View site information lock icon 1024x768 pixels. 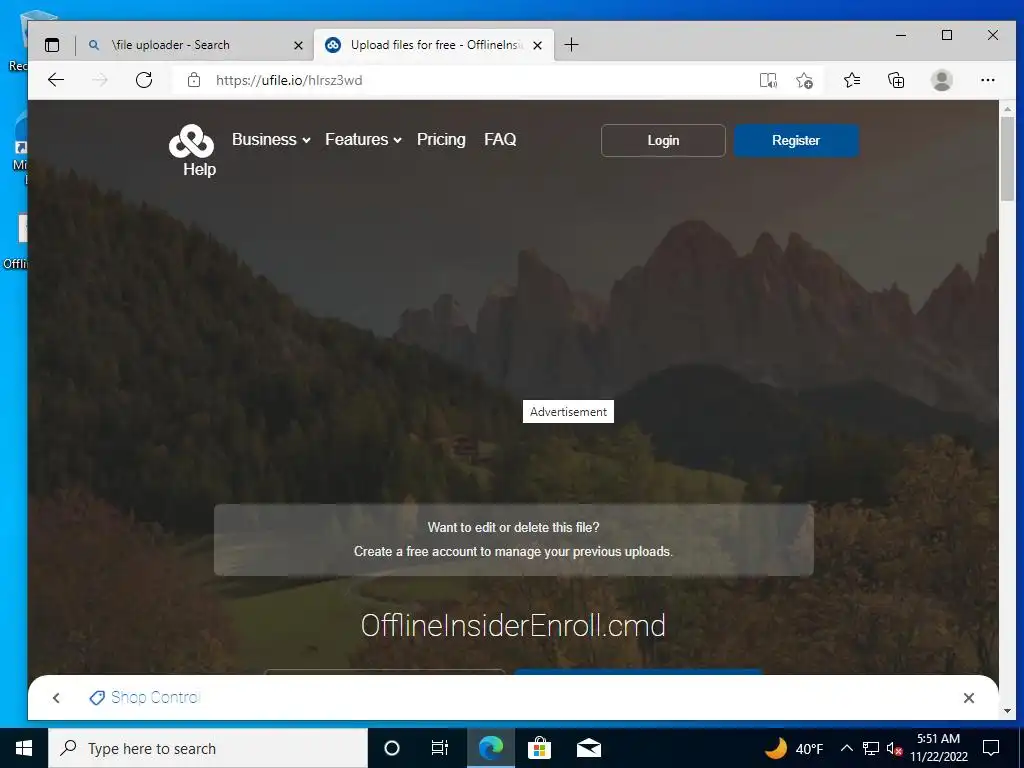(x=194, y=80)
